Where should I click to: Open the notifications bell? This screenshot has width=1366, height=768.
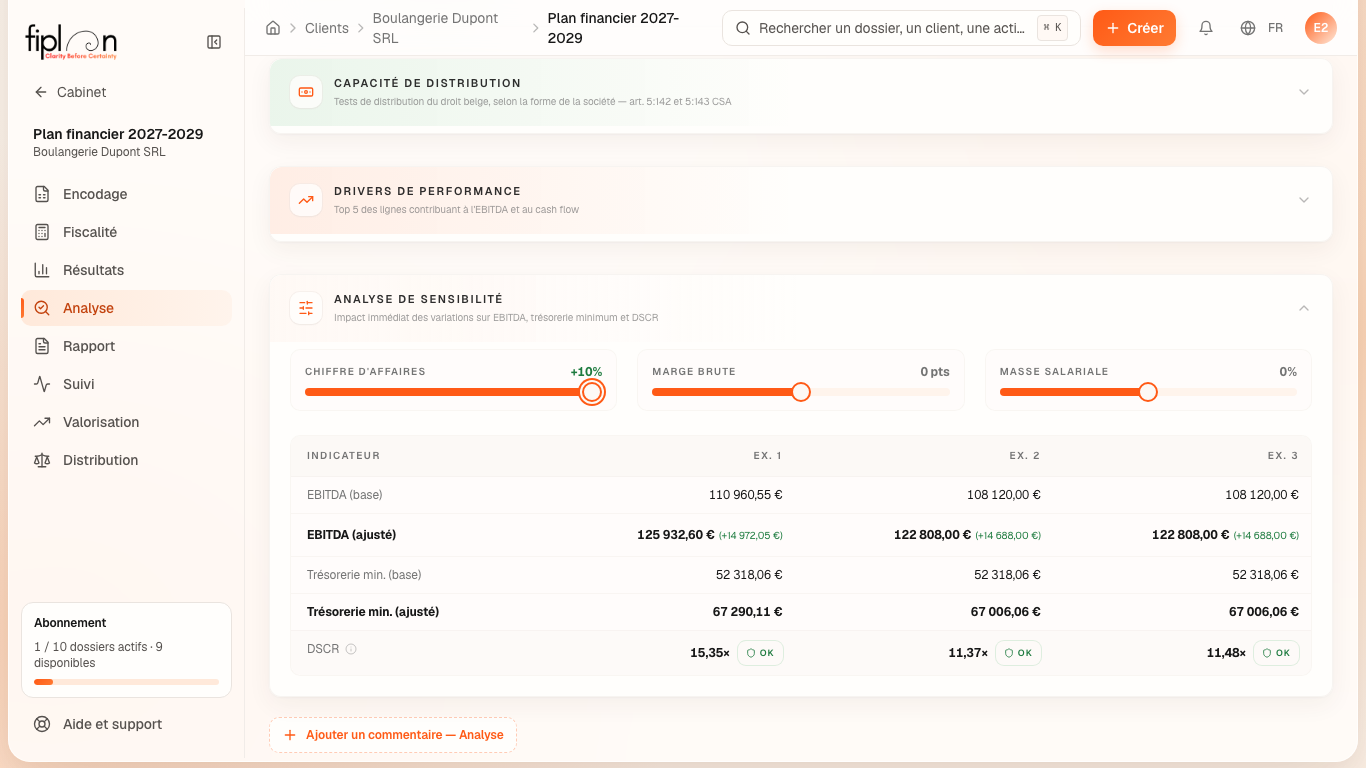click(1206, 28)
